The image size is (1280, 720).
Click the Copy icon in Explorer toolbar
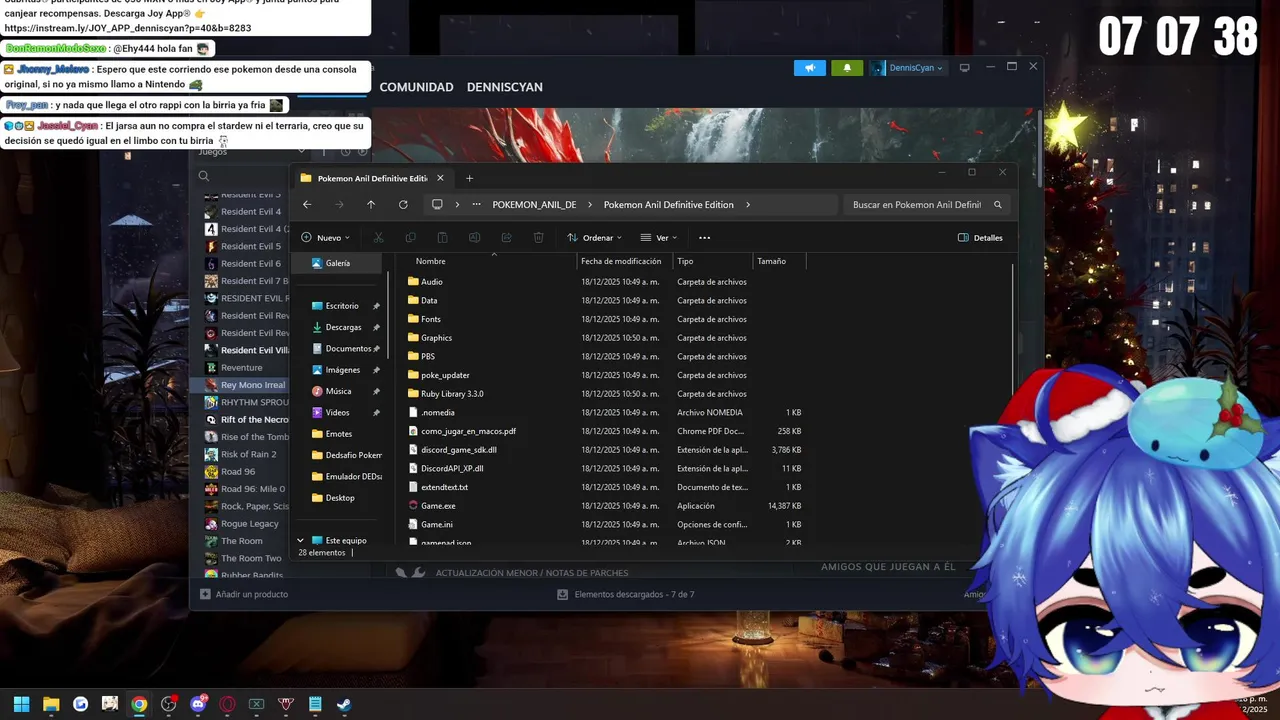(410, 238)
